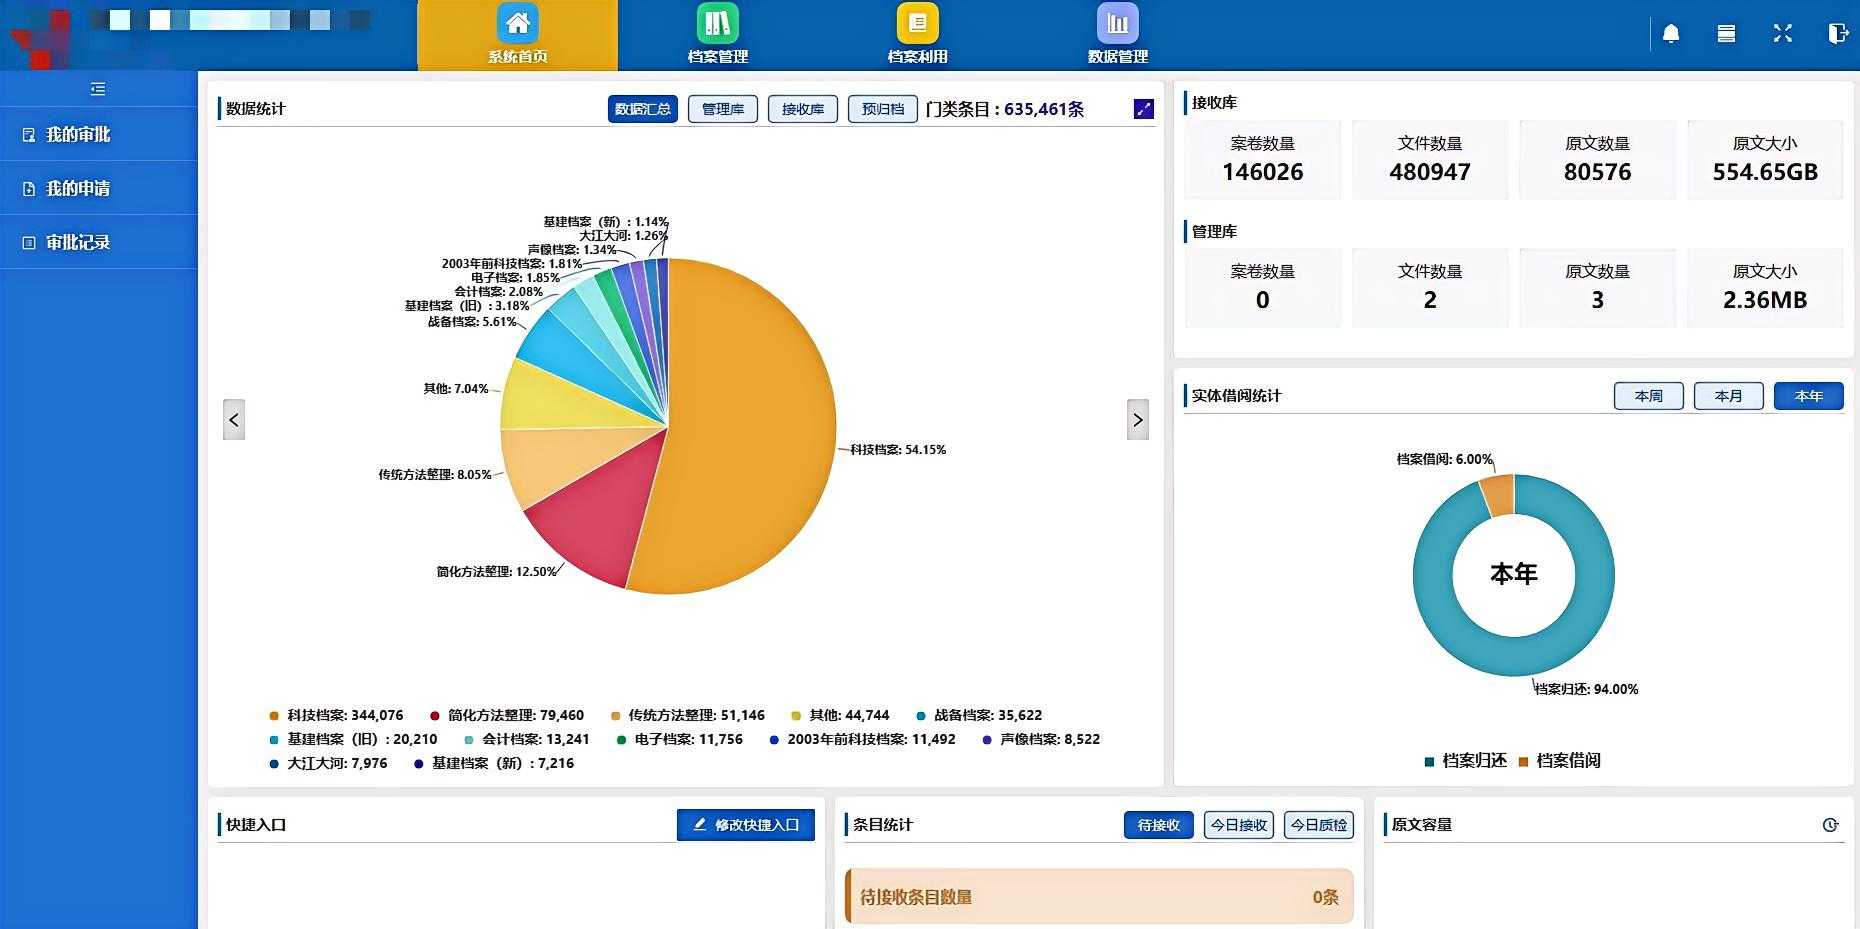Image resolution: width=1860 pixels, height=929 pixels.
Task: Select the 今日接收 button in 条目统计
Action: coord(1238,825)
